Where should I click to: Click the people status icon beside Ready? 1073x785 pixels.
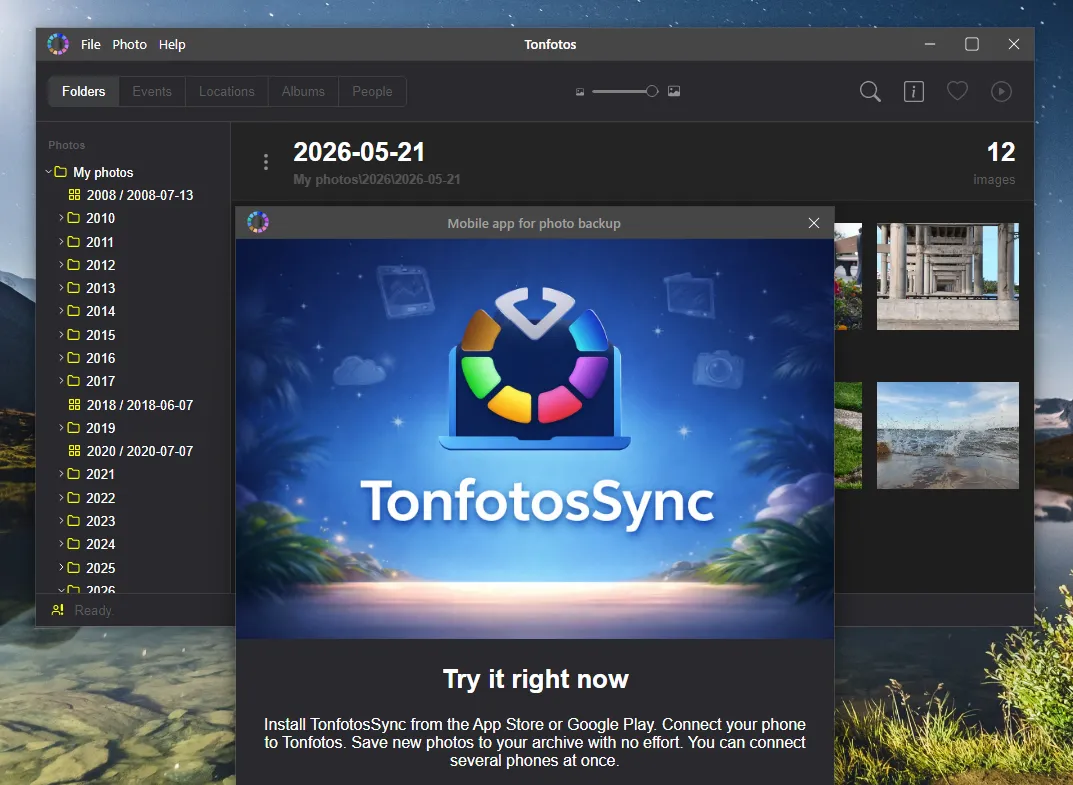[x=57, y=610]
